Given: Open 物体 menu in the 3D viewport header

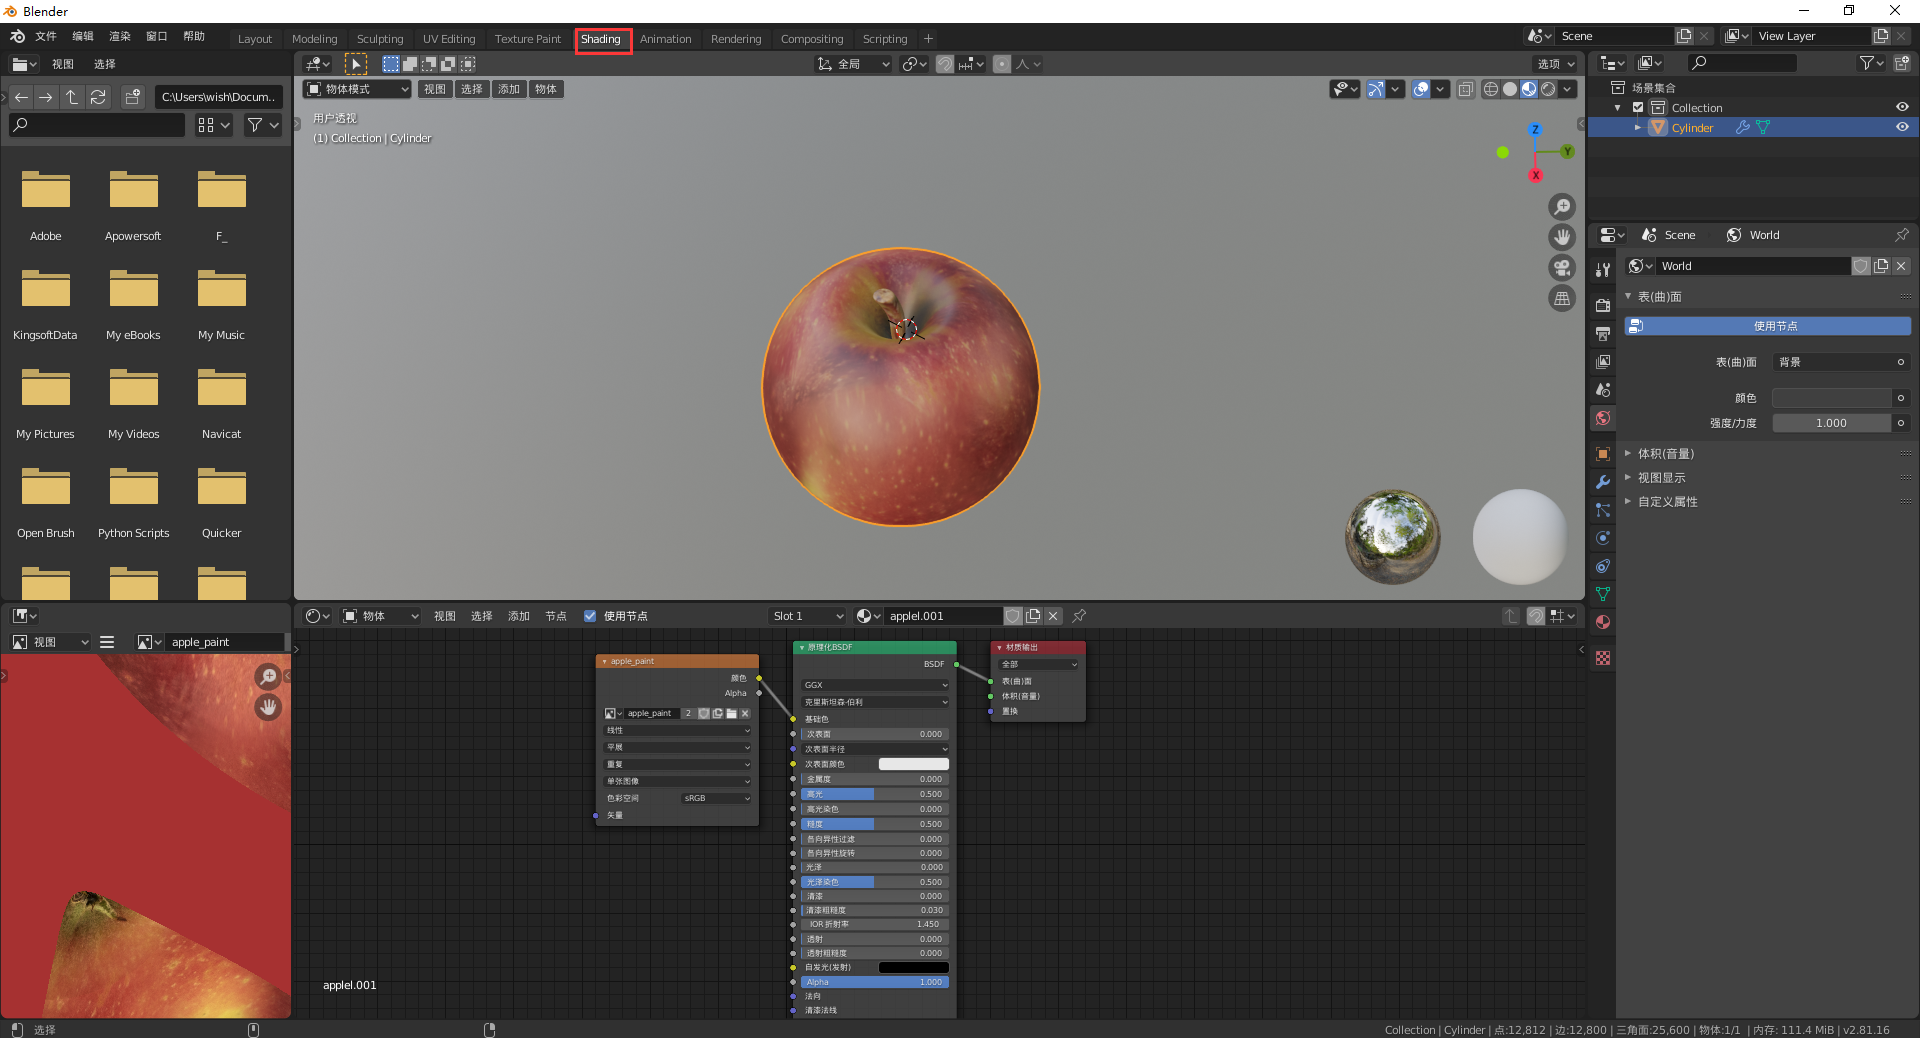Looking at the screenshot, I should [546, 89].
